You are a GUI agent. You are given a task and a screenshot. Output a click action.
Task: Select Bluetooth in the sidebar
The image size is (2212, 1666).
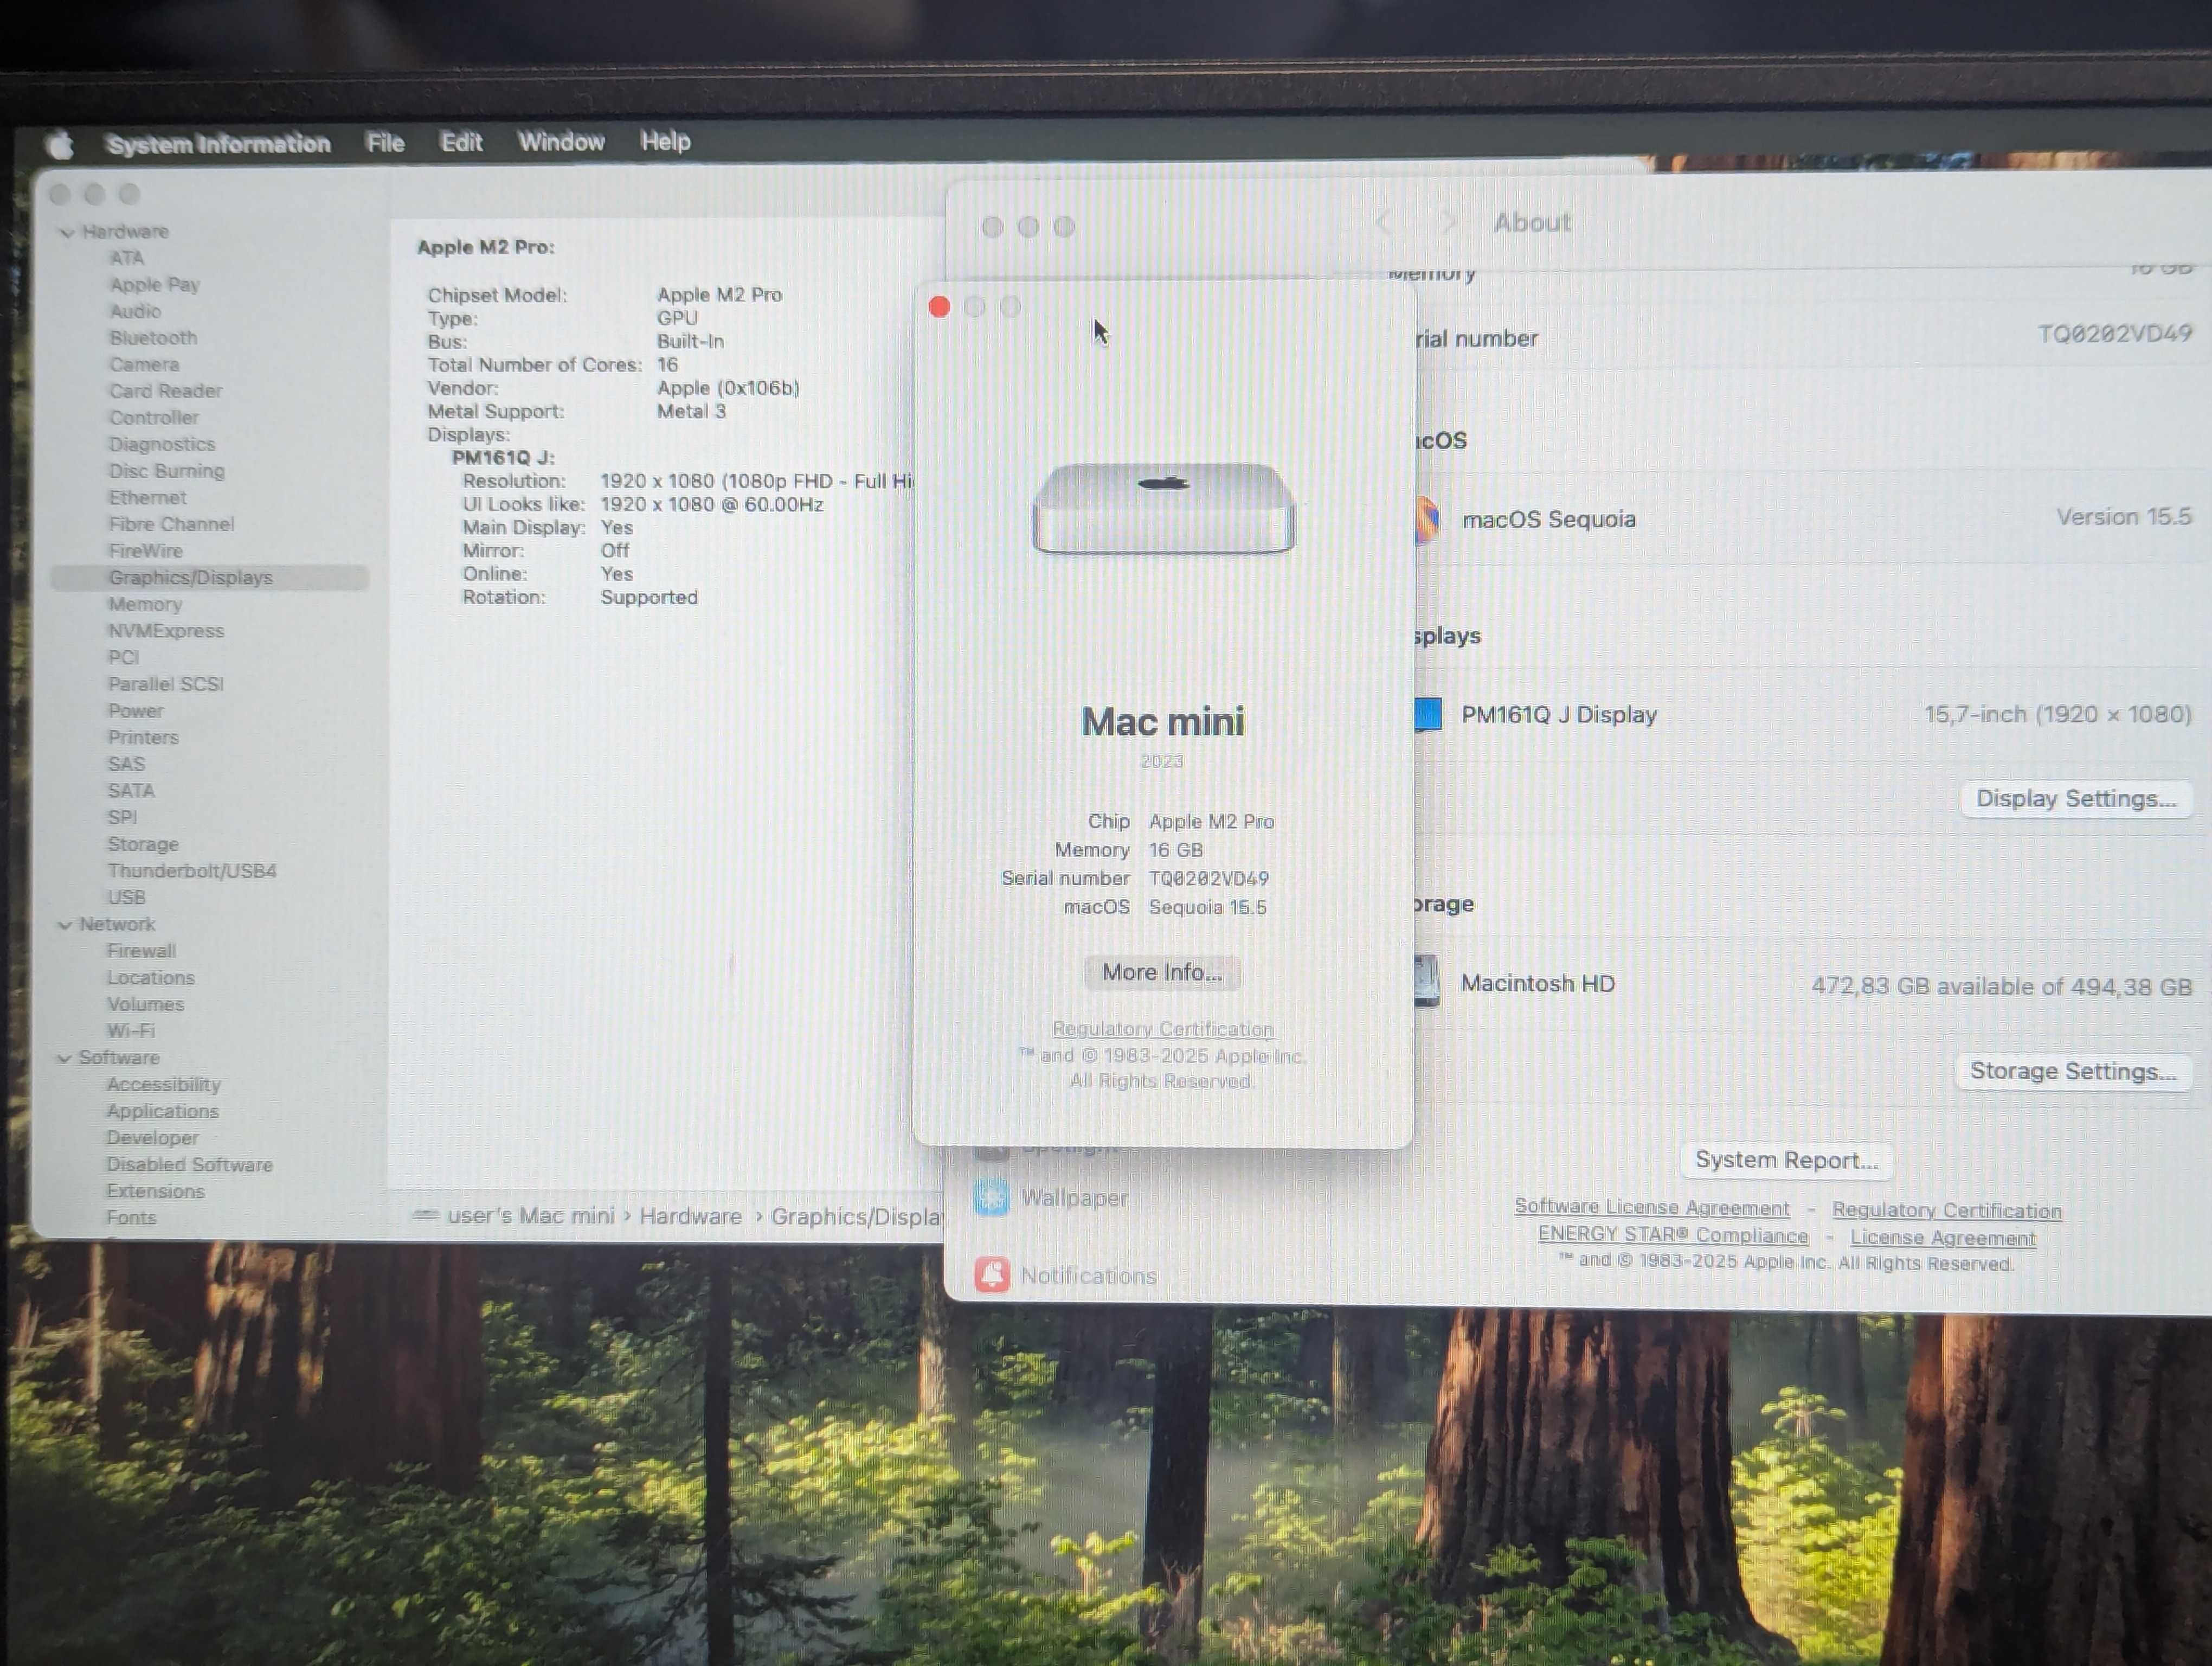(153, 338)
